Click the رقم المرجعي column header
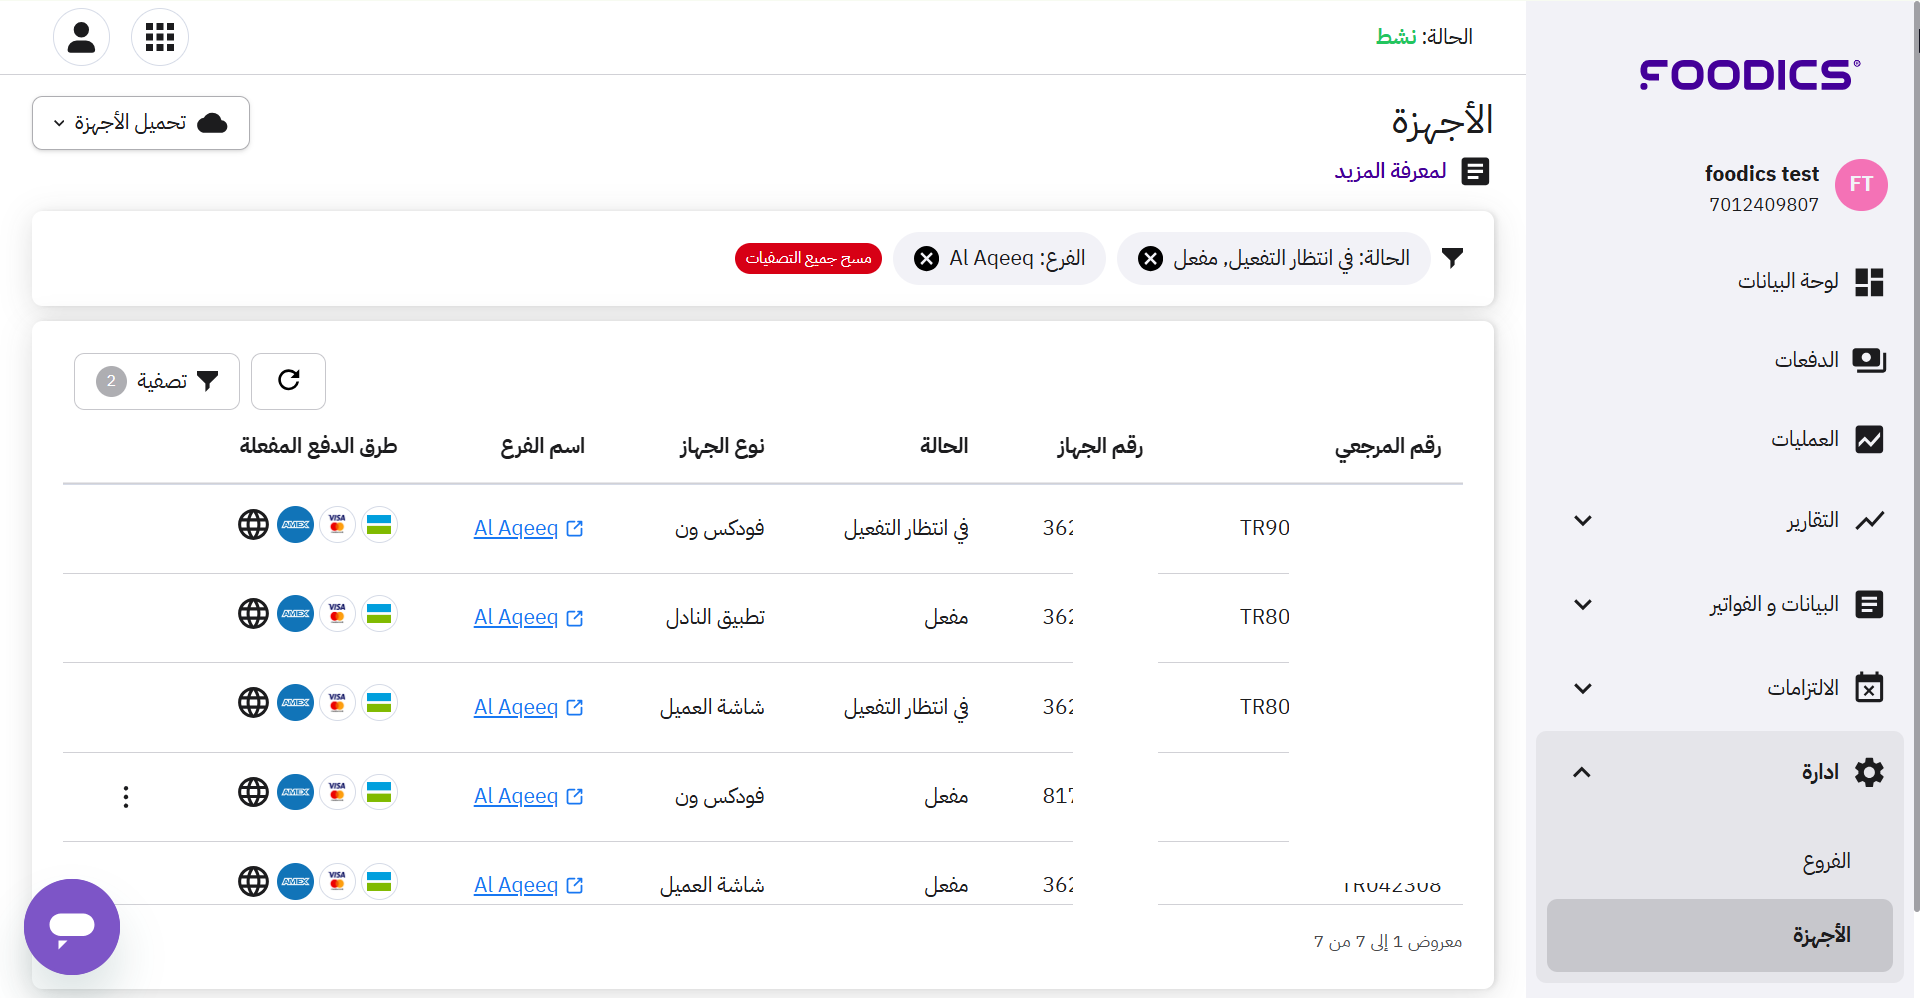The image size is (1920, 998). (x=1388, y=446)
